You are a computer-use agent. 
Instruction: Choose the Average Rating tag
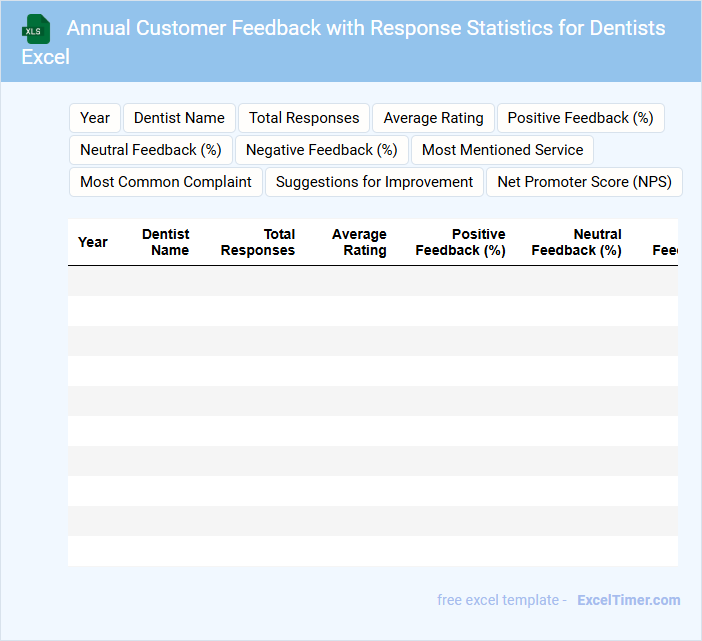pyautogui.click(x=433, y=118)
